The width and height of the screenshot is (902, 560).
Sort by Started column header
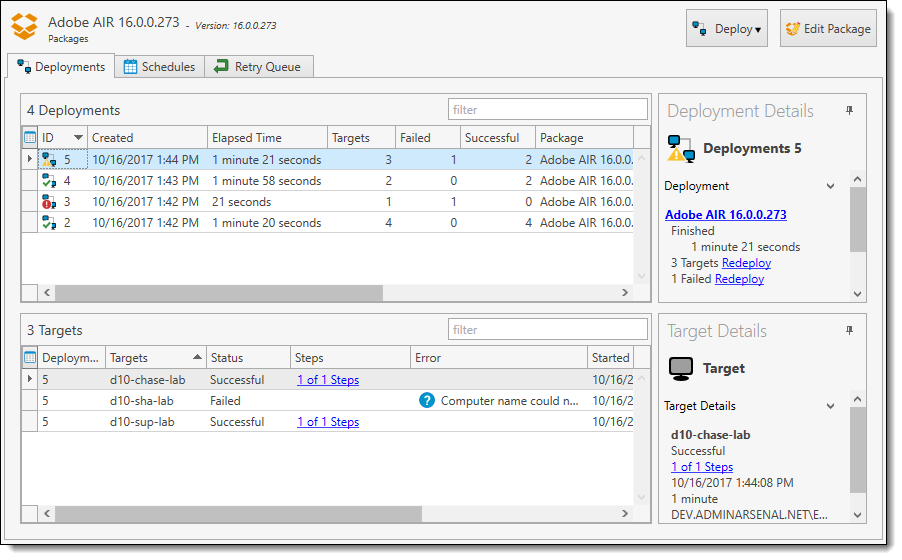coord(610,357)
